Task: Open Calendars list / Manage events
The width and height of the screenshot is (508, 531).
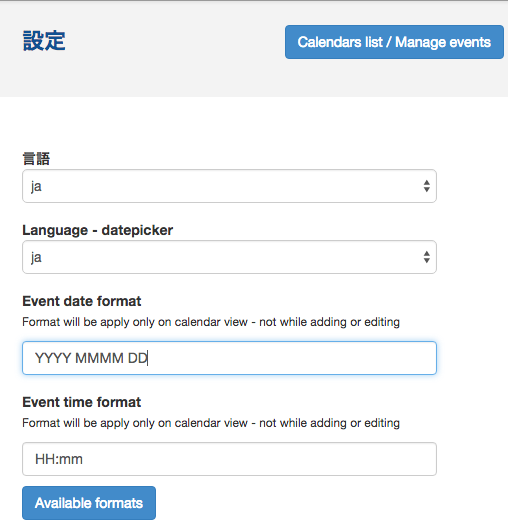Action: point(394,42)
